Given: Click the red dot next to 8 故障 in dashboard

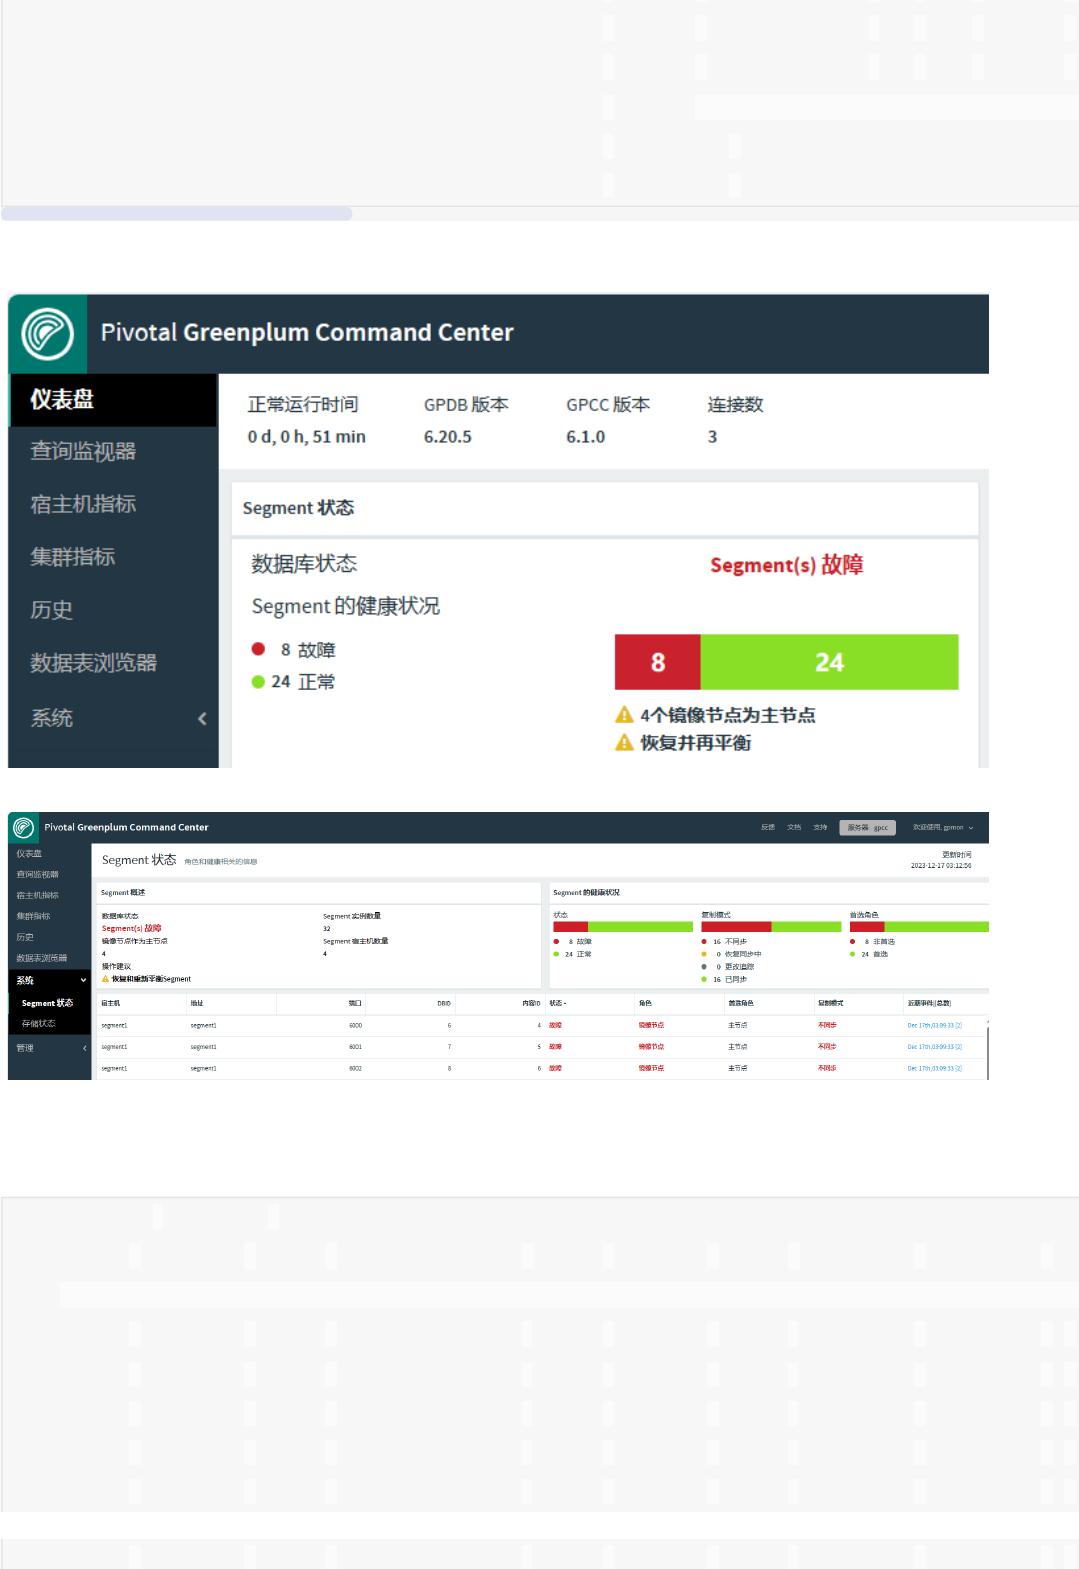Looking at the screenshot, I should 258,649.
